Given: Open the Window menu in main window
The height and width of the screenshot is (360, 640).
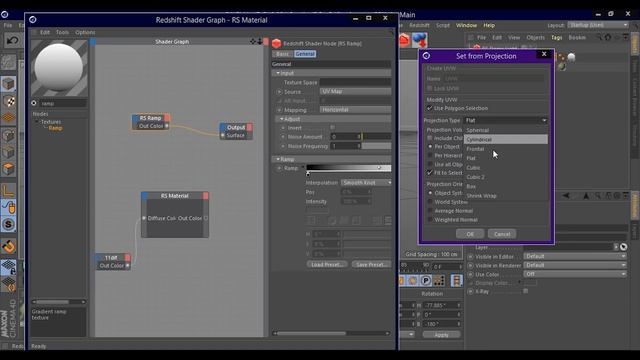Looking at the screenshot, I should coord(466,25).
